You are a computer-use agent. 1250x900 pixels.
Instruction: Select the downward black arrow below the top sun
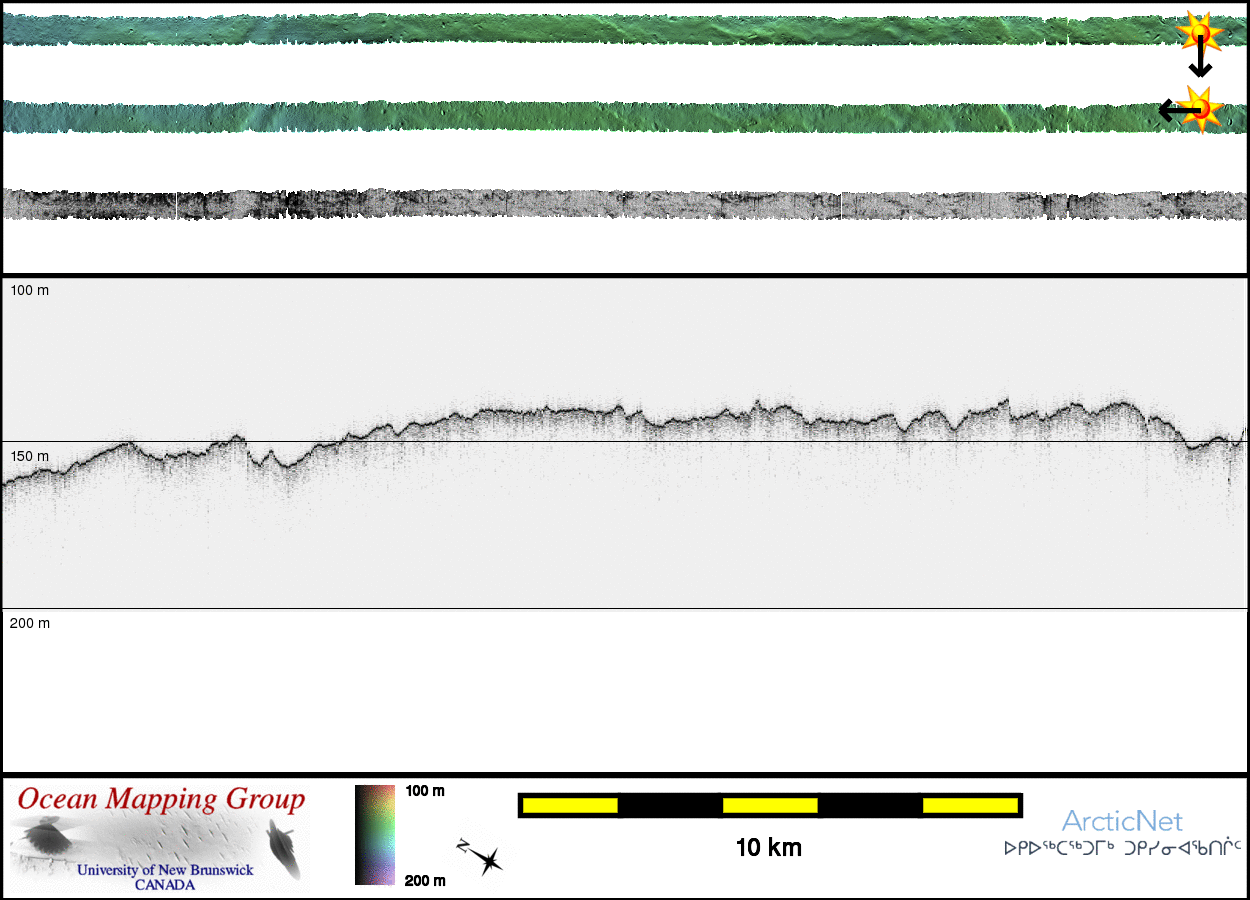[1200, 64]
